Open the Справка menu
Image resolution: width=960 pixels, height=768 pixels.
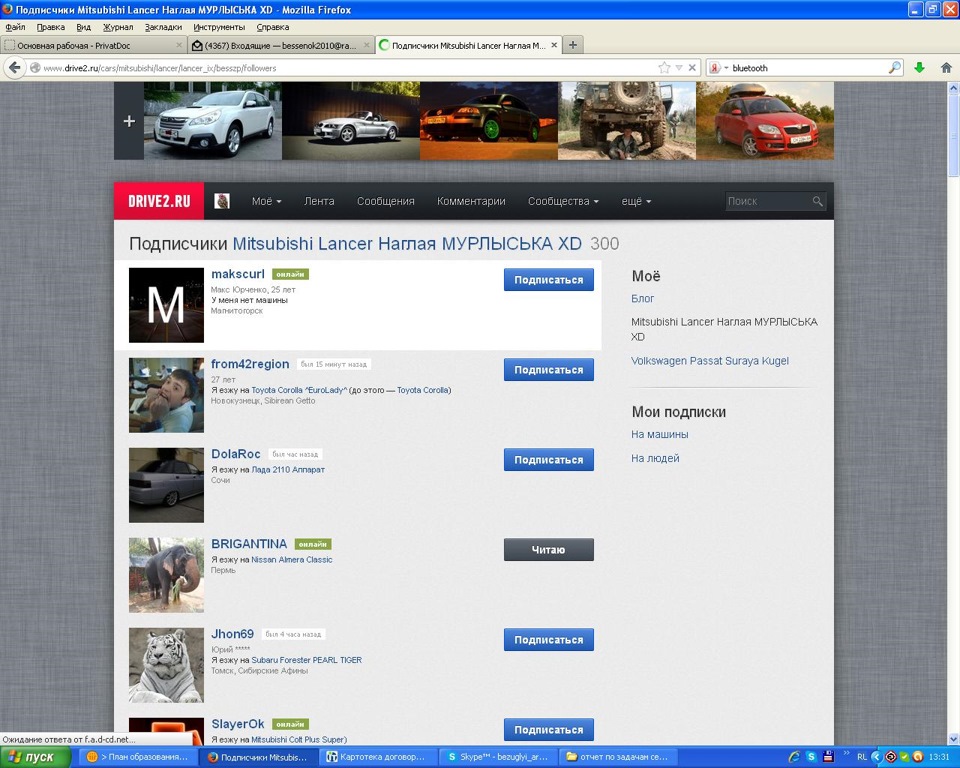pyautogui.click(x=272, y=27)
